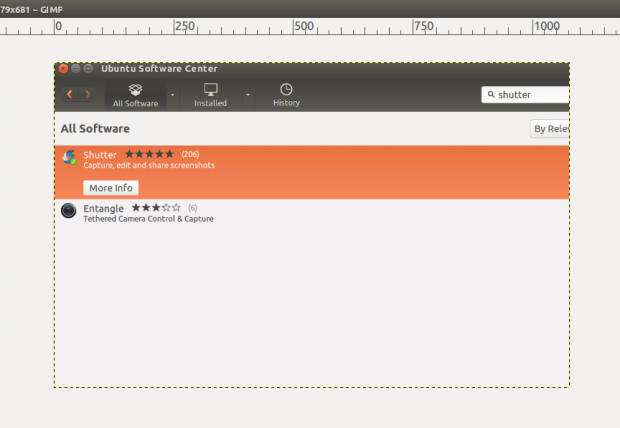
Task: Click the back arrow in Software Center
Action: tap(70, 94)
